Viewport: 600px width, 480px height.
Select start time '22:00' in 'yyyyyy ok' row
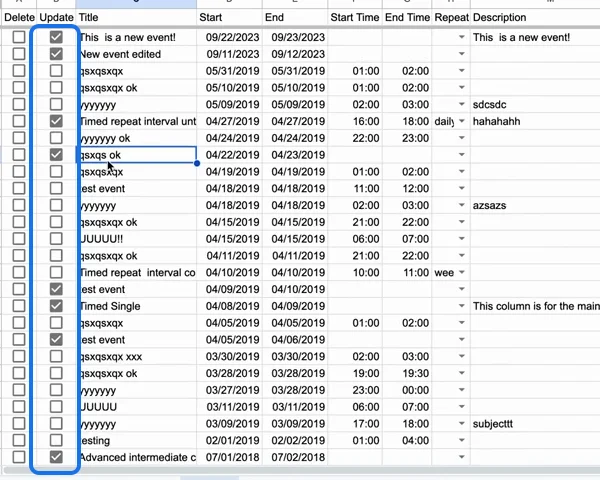355,138
